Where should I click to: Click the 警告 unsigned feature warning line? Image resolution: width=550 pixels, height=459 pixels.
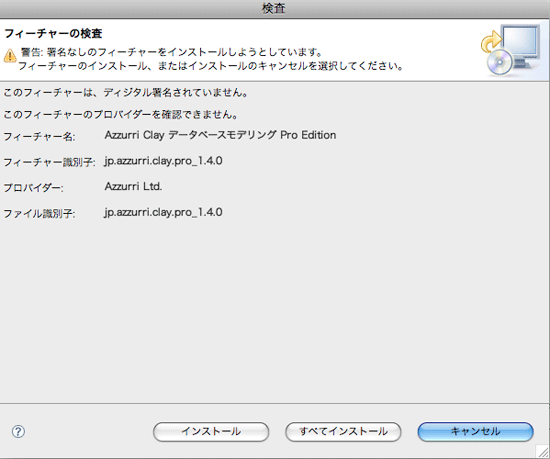(x=172, y=53)
